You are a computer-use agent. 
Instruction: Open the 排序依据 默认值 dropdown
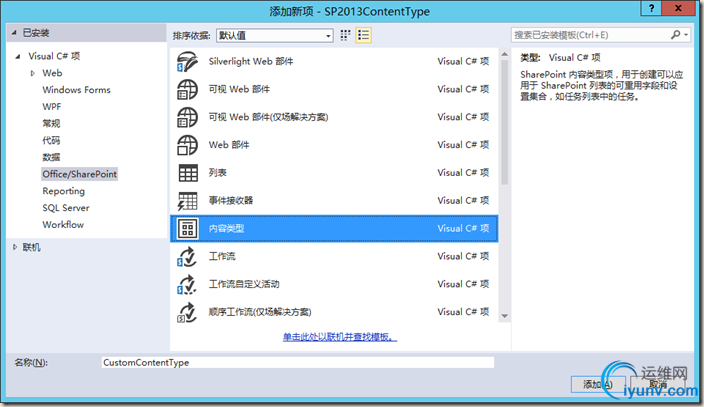pyautogui.click(x=275, y=35)
